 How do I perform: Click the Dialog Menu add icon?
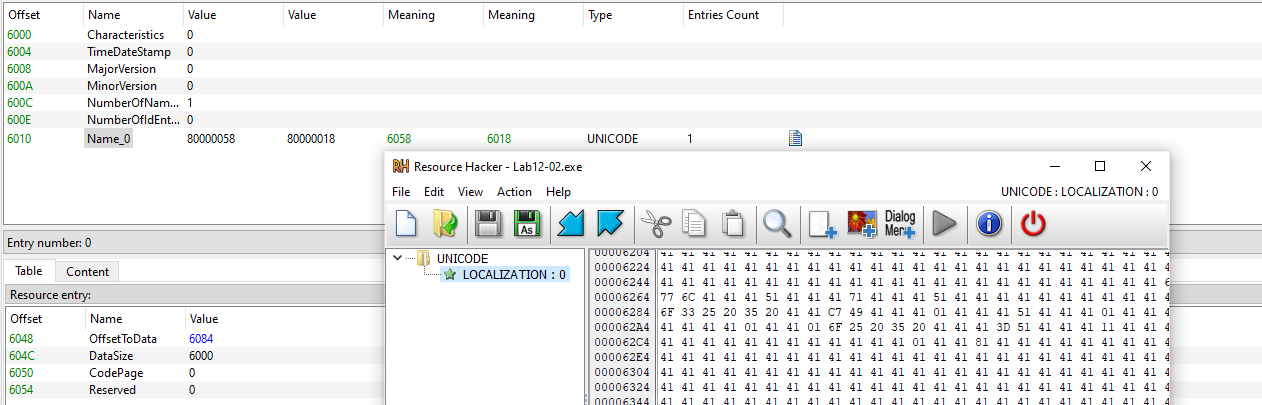pos(900,224)
